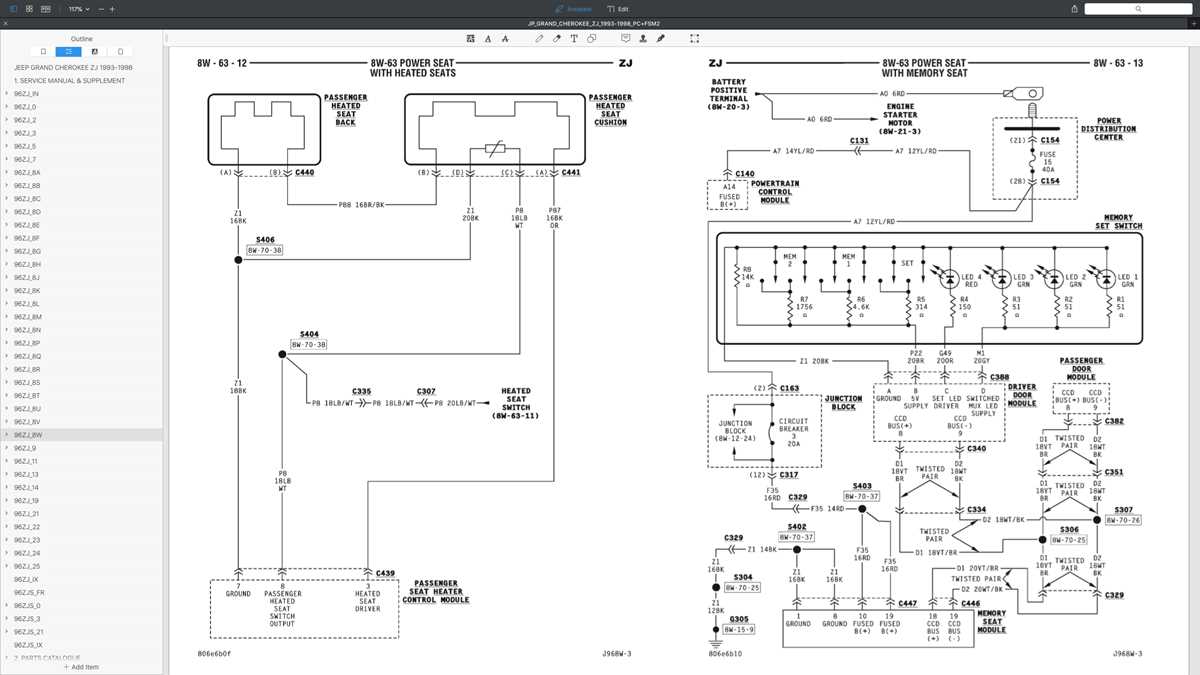Zoom out with the minus button
The image size is (1200, 675).
point(100,8)
